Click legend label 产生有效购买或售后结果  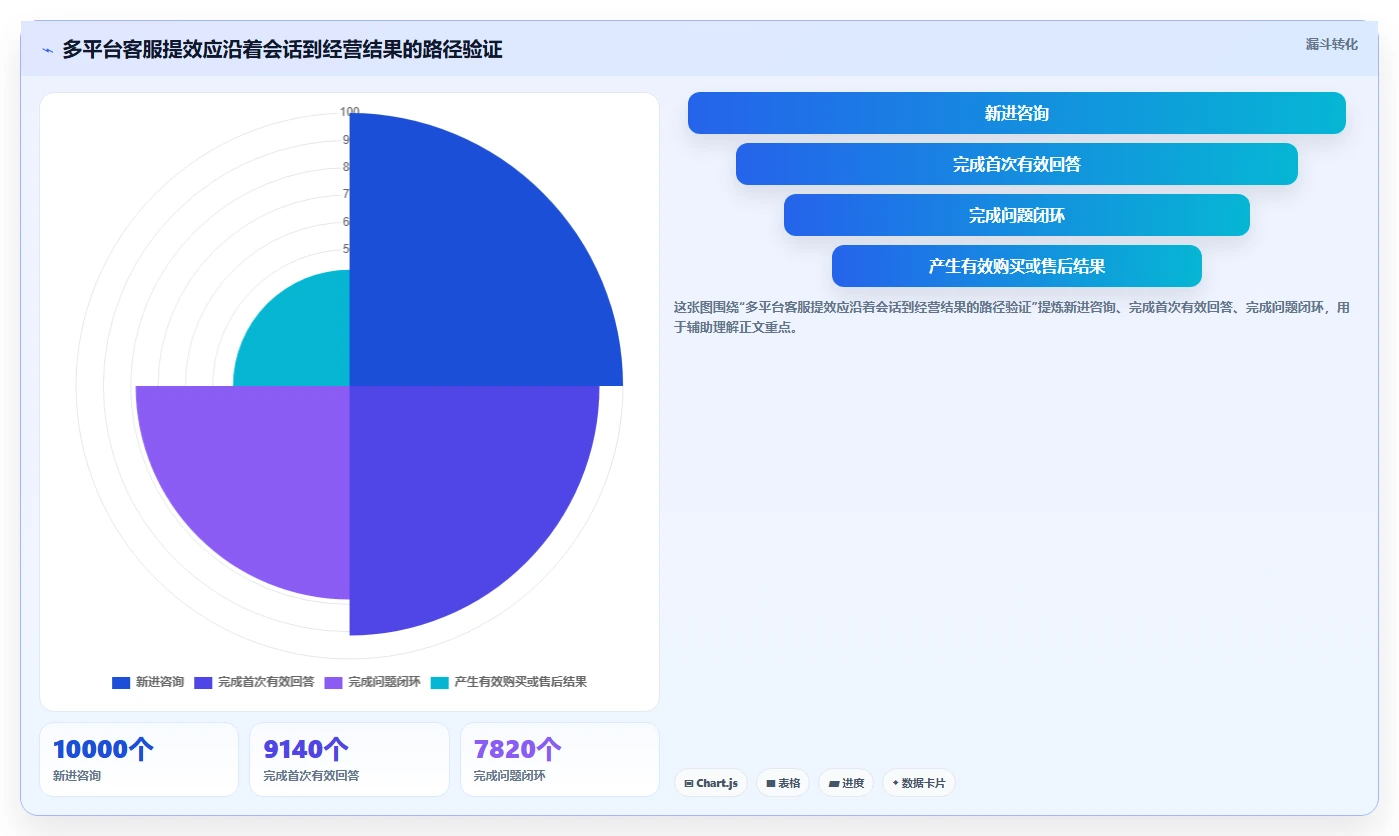(x=520, y=682)
